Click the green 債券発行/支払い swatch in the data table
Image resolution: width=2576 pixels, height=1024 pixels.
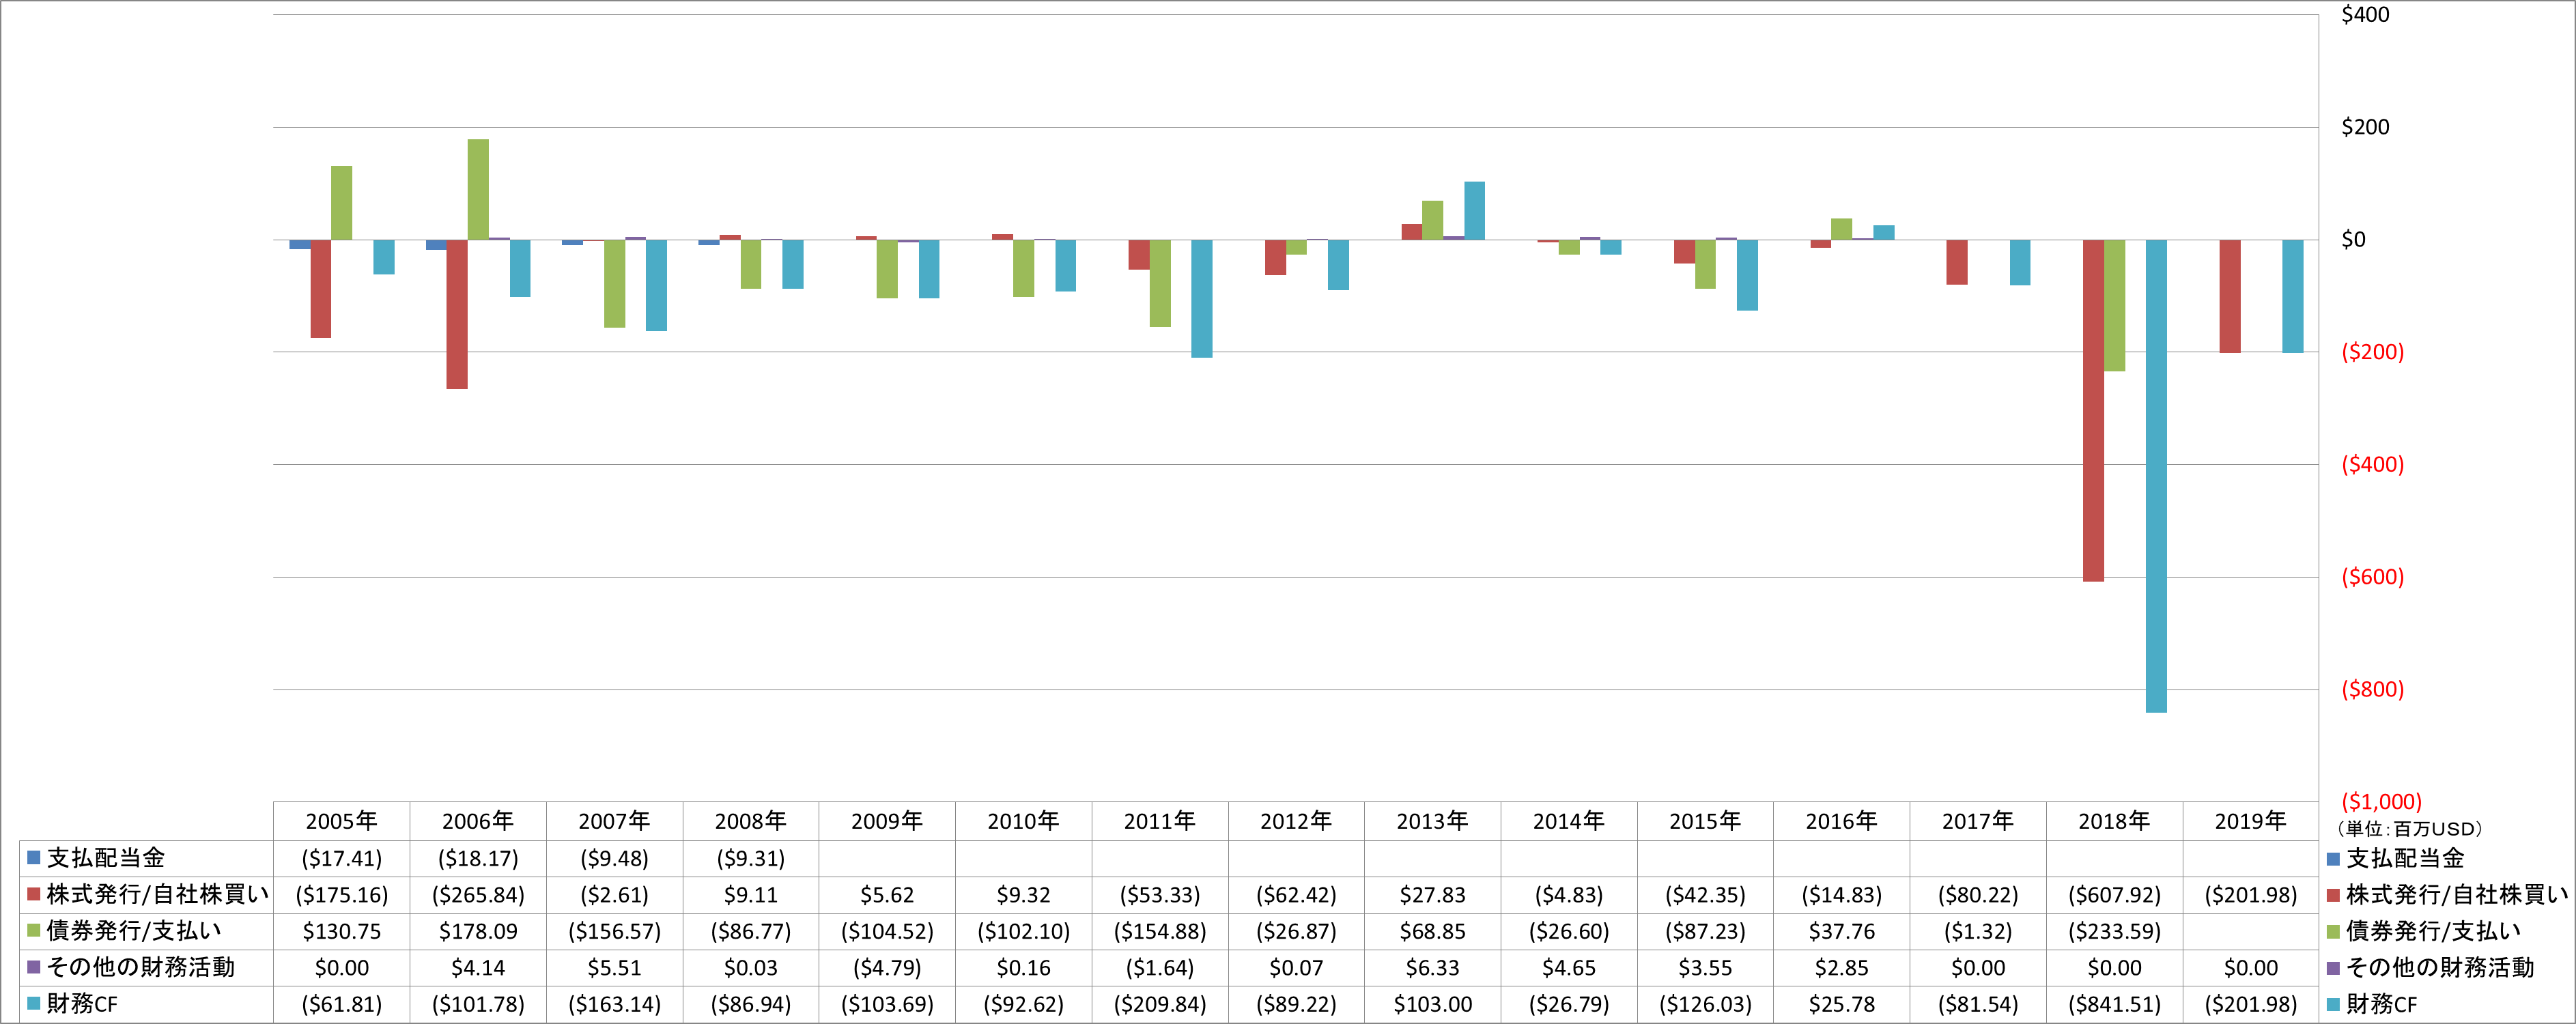point(33,931)
